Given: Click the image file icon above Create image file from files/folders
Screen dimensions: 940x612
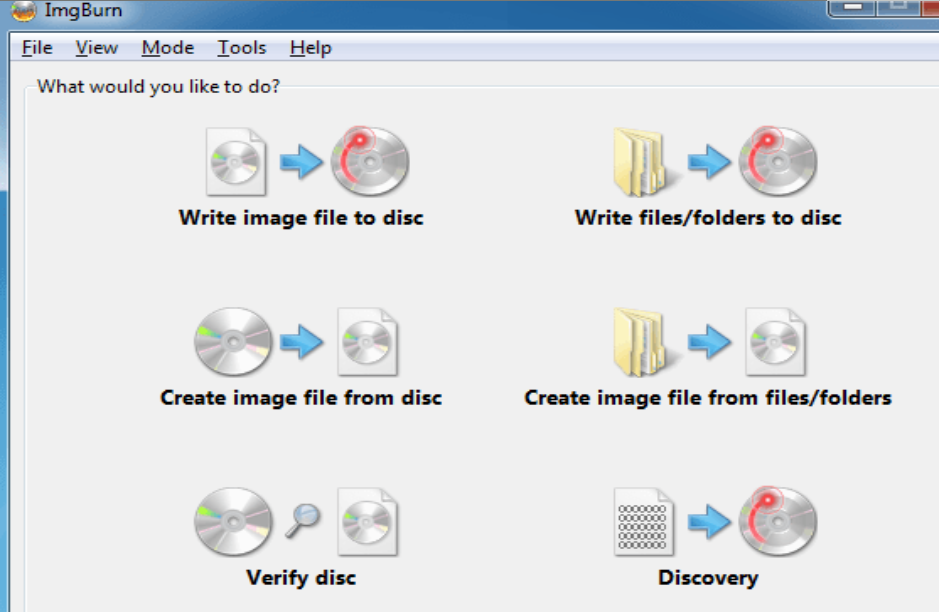Looking at the screenshot, I should point(775,342).
